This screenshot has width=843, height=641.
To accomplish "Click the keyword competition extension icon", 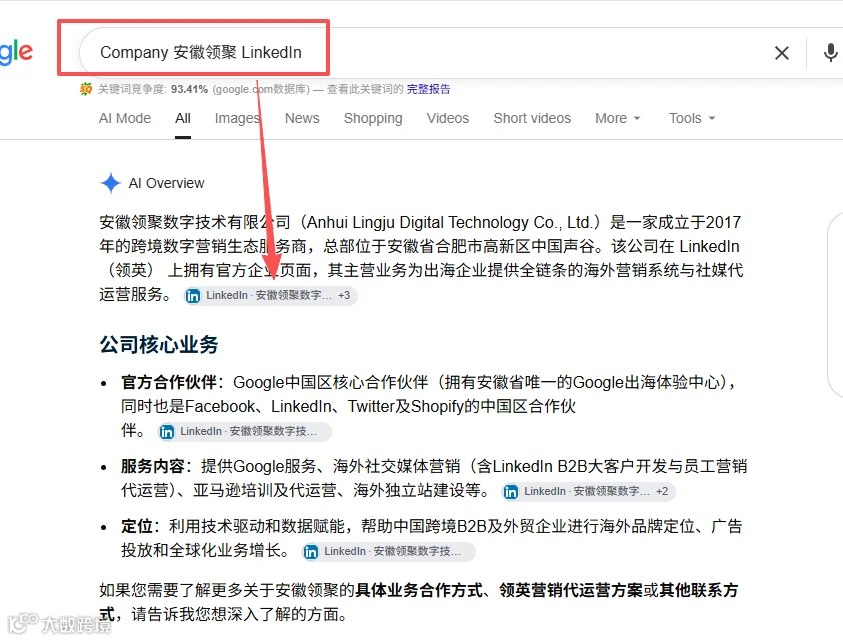I will [85, 89].
